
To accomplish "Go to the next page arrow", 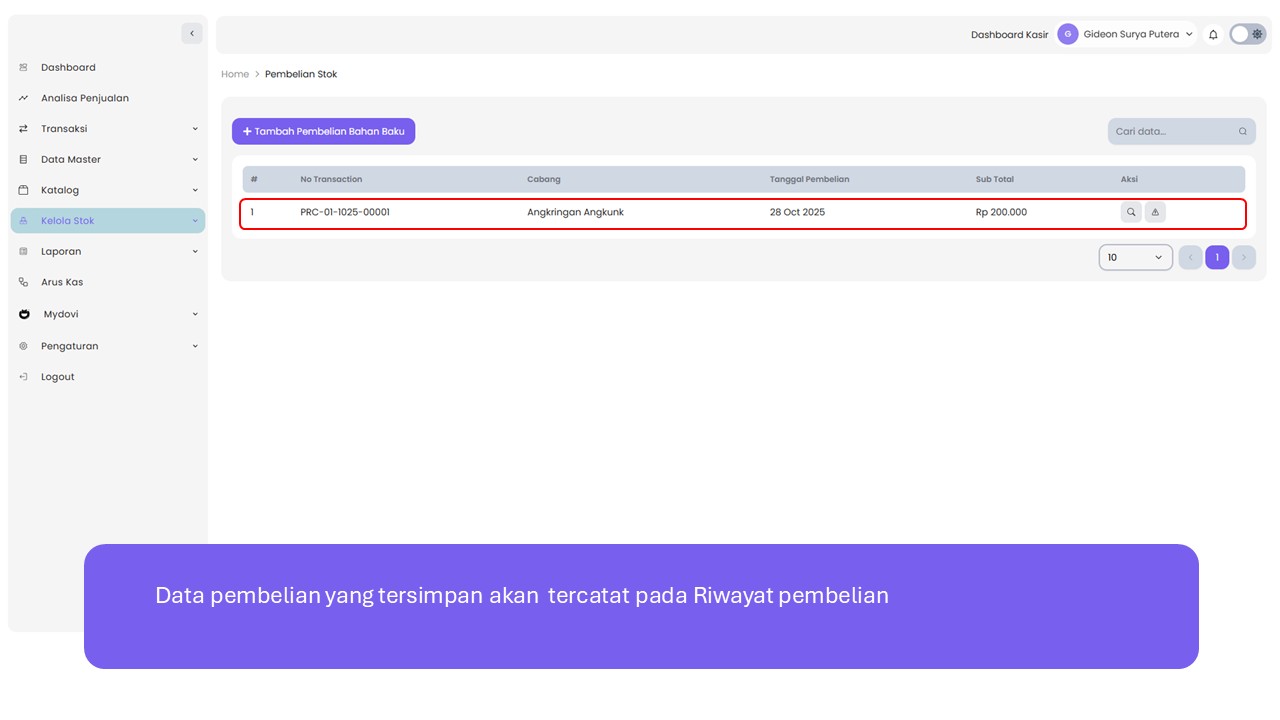I will [x=1243, y=258].
